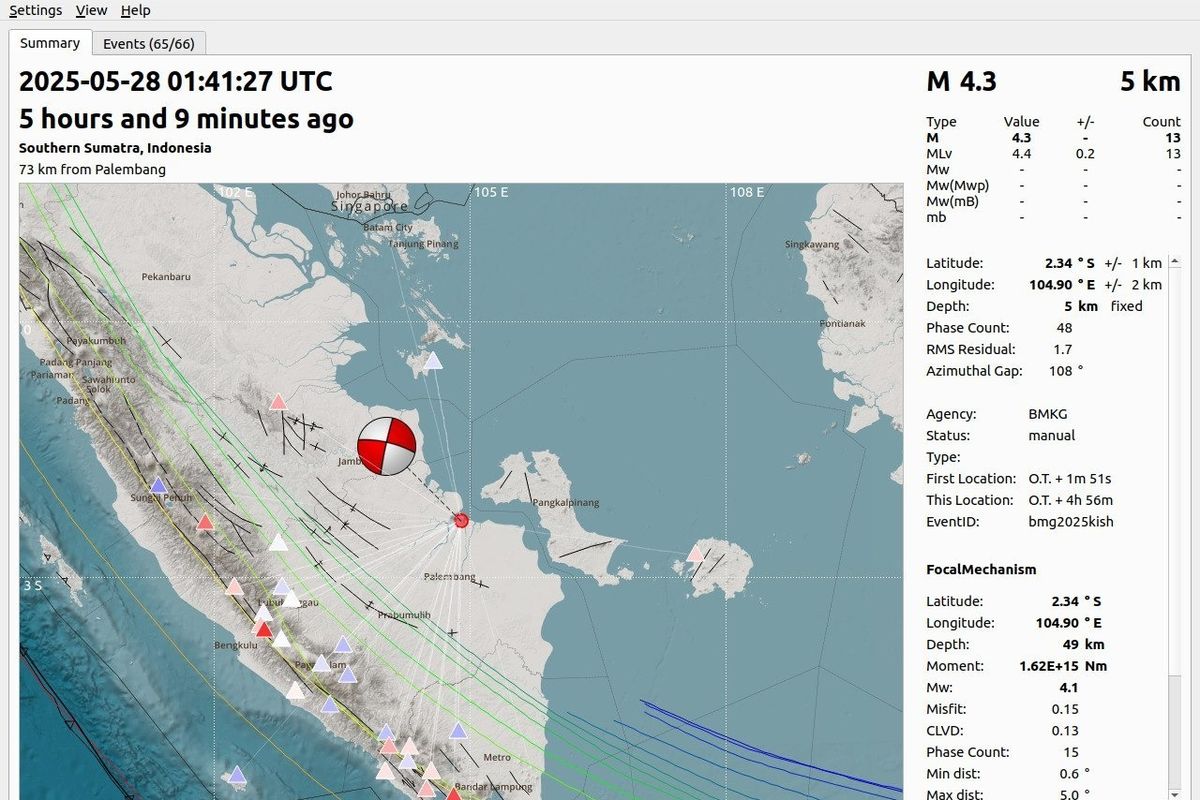Click the bright red station triangle near Bengkulu
The width and height of the screenshot is (1200, 800).
[x=263, y=629]
